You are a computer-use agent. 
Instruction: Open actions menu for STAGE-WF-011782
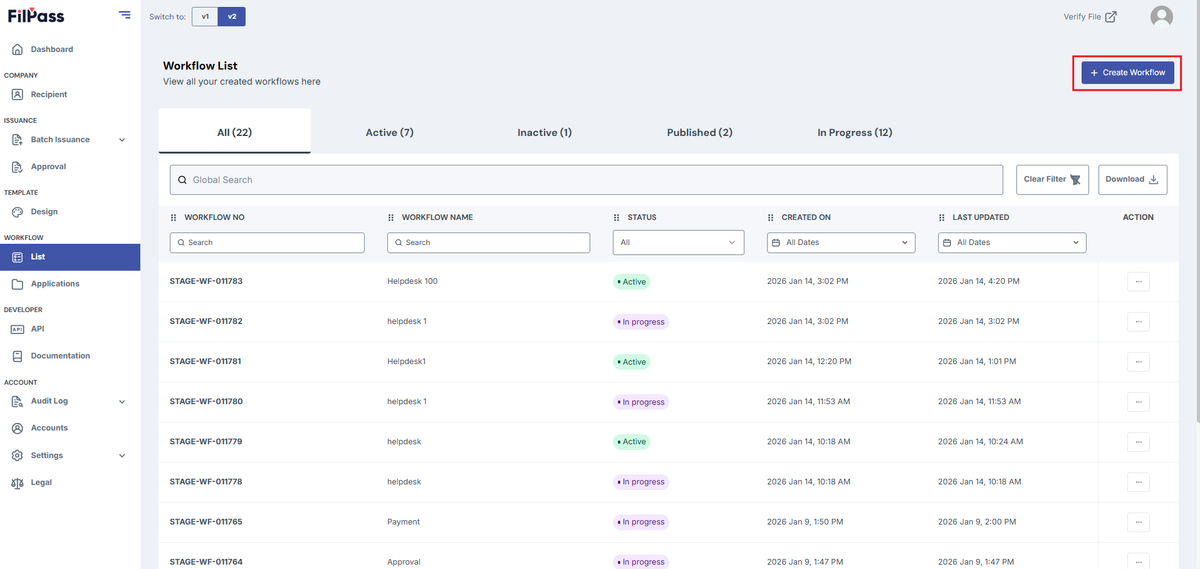point(1138,322)
